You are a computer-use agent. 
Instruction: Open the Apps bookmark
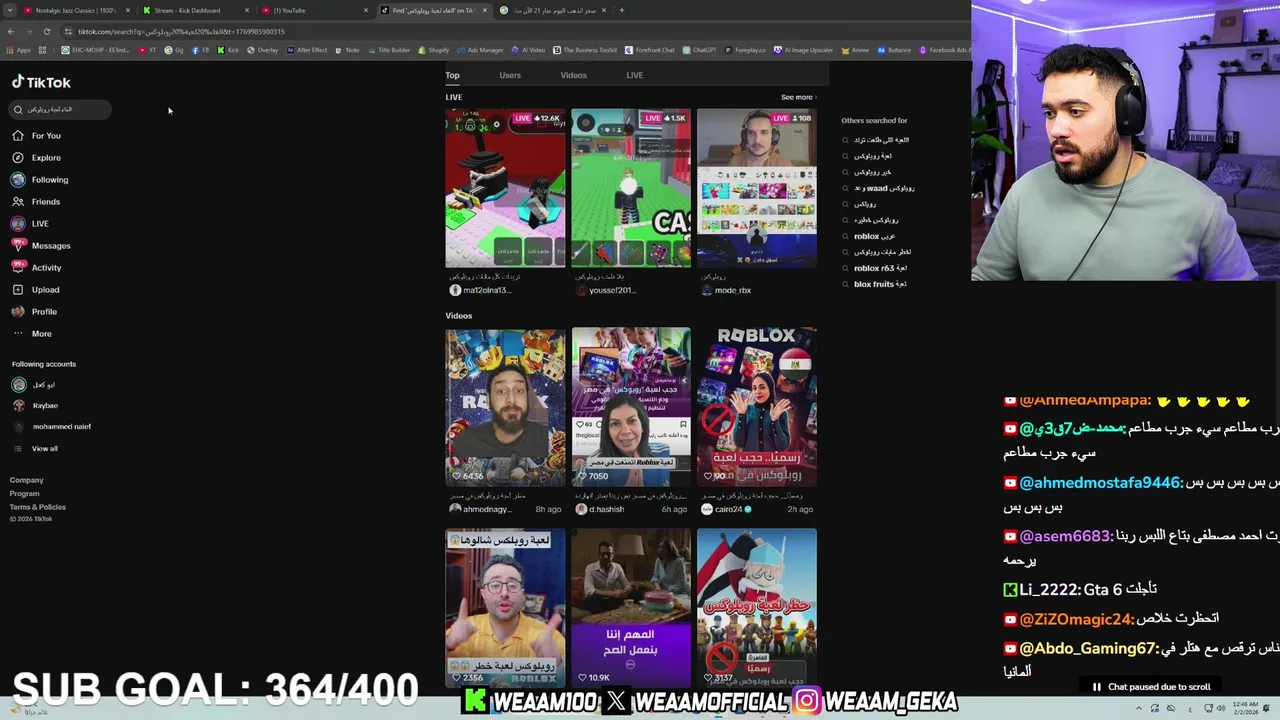point(18,50)
